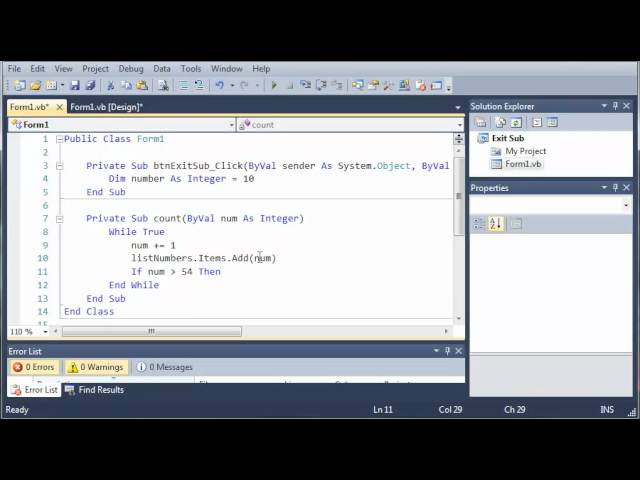Toggle the 0 Warnings filter
The image size is (640, 480).
pos(96,367)
